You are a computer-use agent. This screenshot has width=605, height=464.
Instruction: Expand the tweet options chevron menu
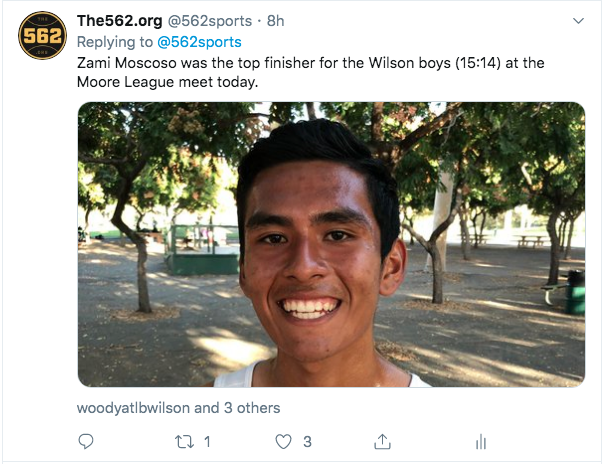pos(578,21)
